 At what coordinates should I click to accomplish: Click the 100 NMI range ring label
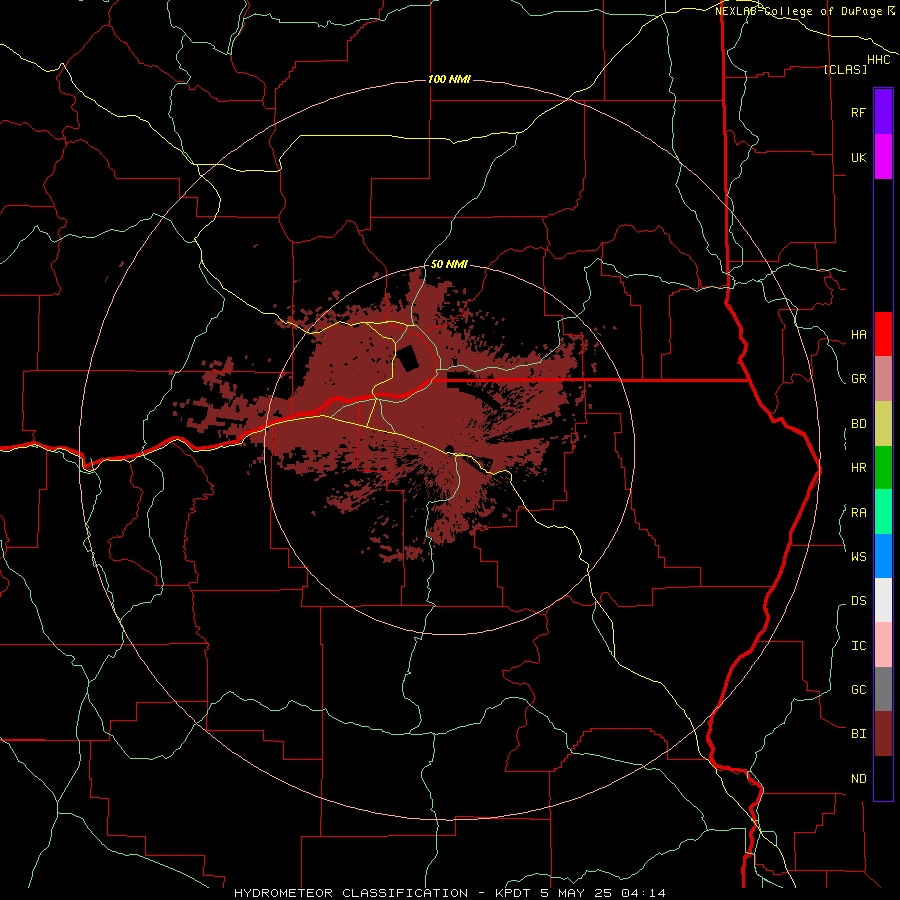pos(449,79)
